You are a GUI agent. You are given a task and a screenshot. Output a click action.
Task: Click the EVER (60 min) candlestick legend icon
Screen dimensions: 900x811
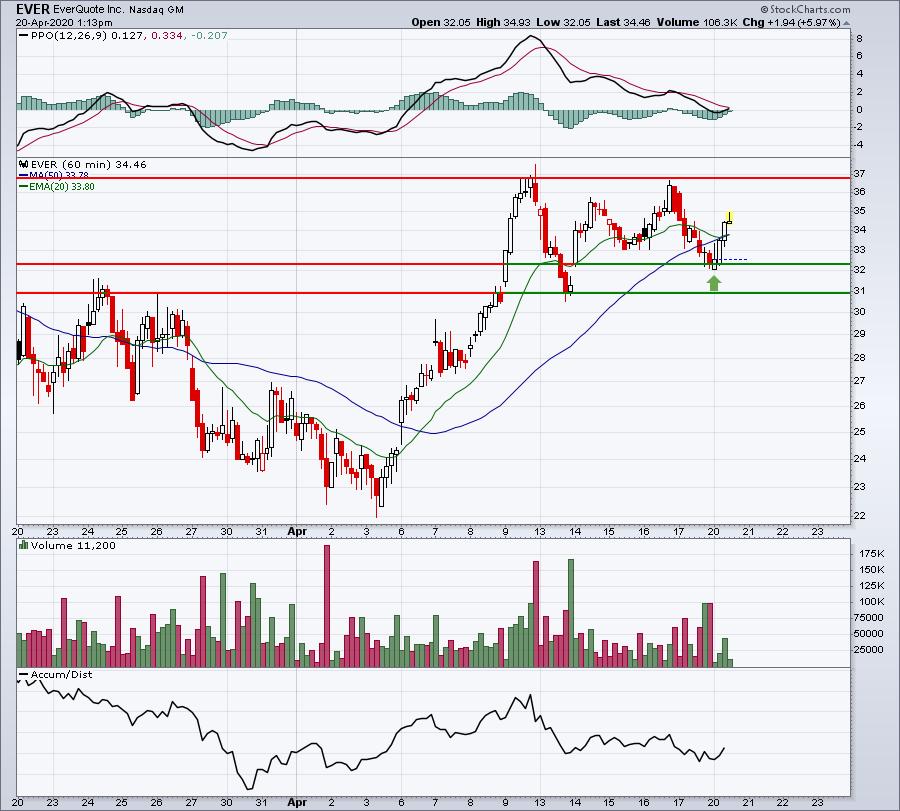(24, 164)
